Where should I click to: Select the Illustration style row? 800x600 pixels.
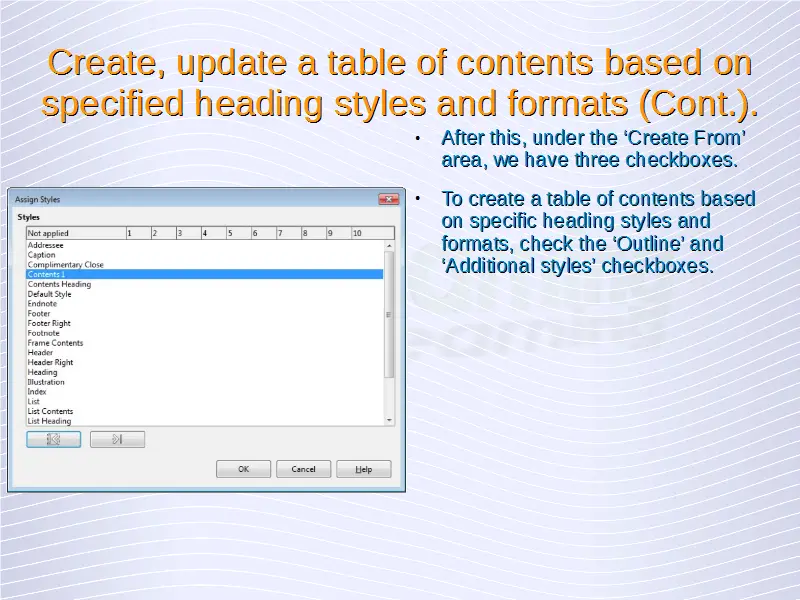pos(46,382)
